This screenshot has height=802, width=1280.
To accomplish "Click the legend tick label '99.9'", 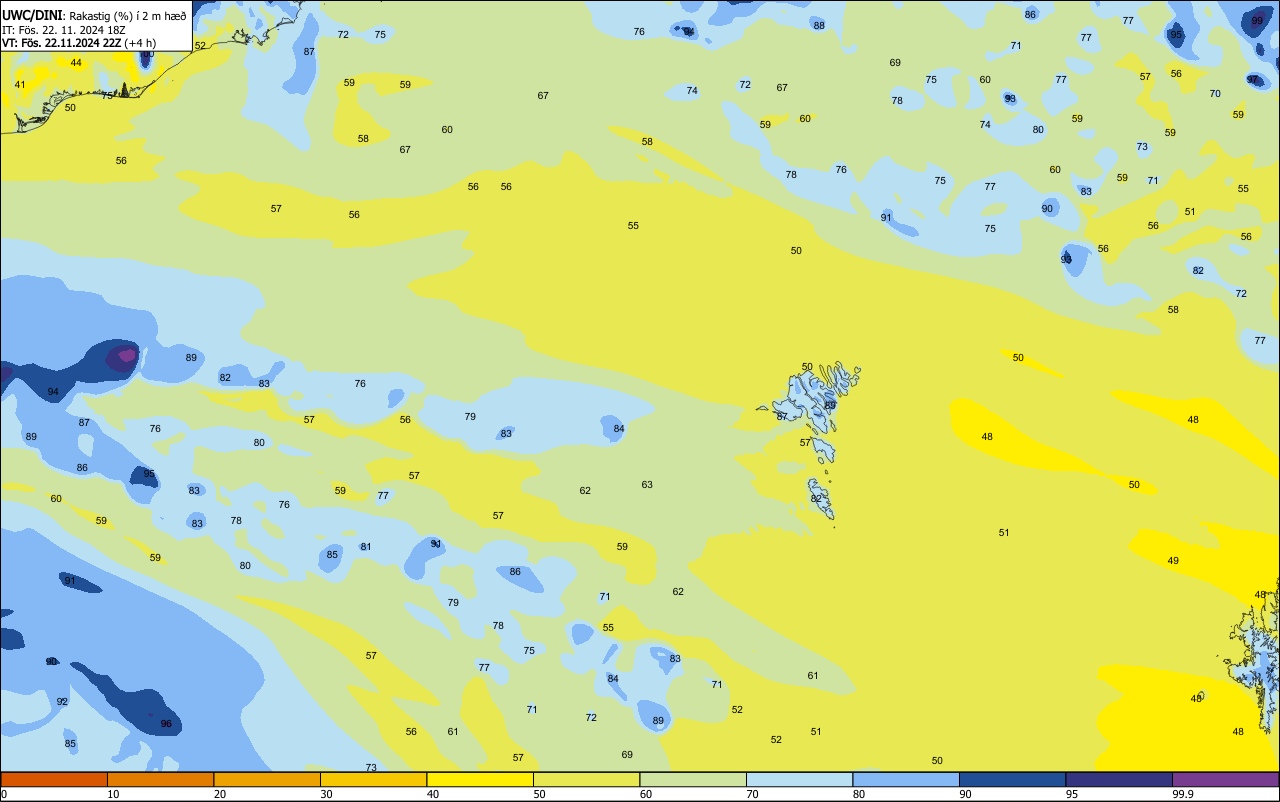I will (1184, 794).
